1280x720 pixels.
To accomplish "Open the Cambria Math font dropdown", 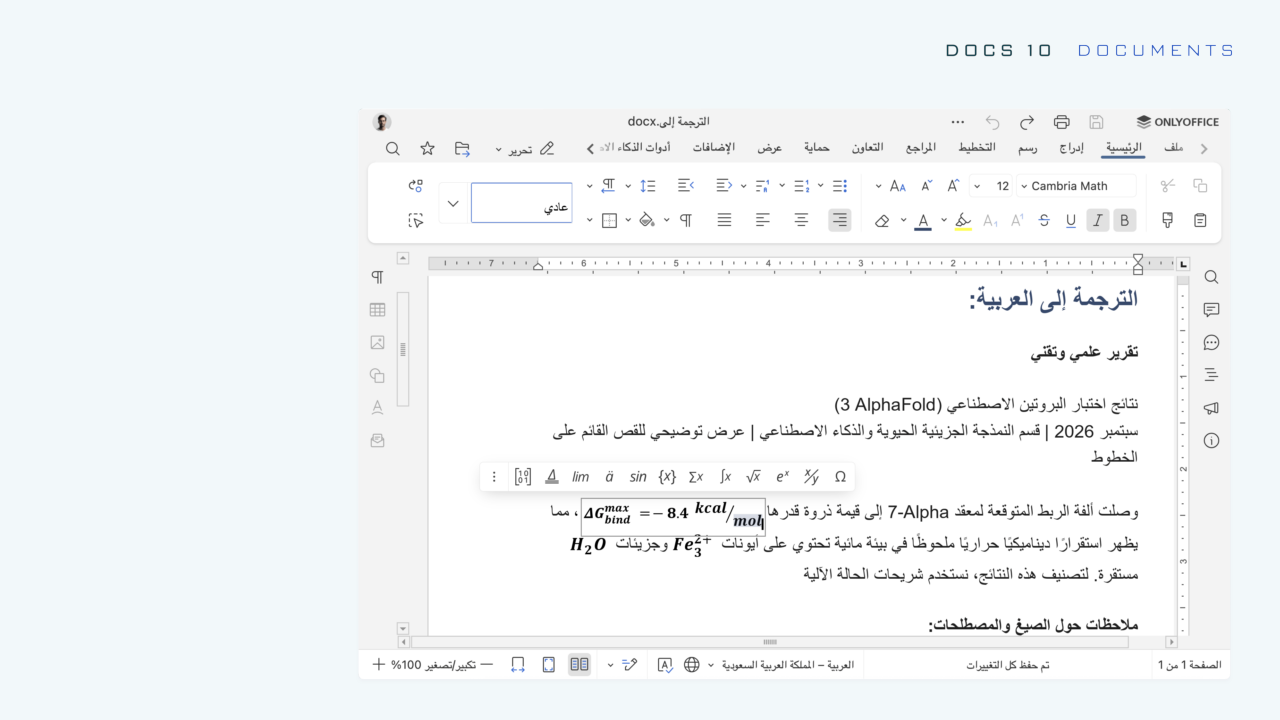I will [x=1023, y=186].
